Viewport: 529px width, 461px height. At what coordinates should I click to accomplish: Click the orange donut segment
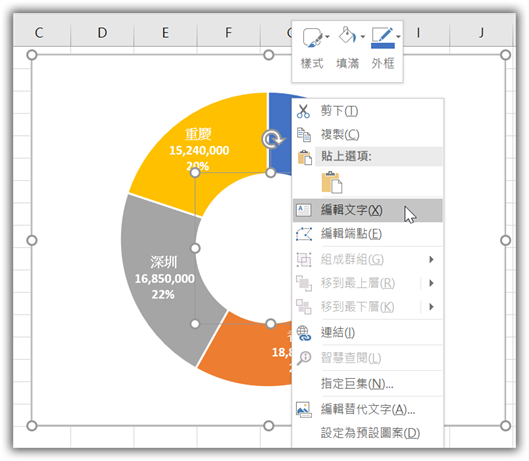[x=250, y=354]
